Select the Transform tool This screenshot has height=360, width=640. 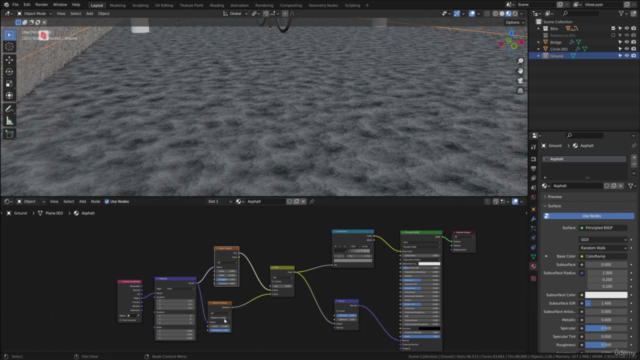[x=9, y=96]
